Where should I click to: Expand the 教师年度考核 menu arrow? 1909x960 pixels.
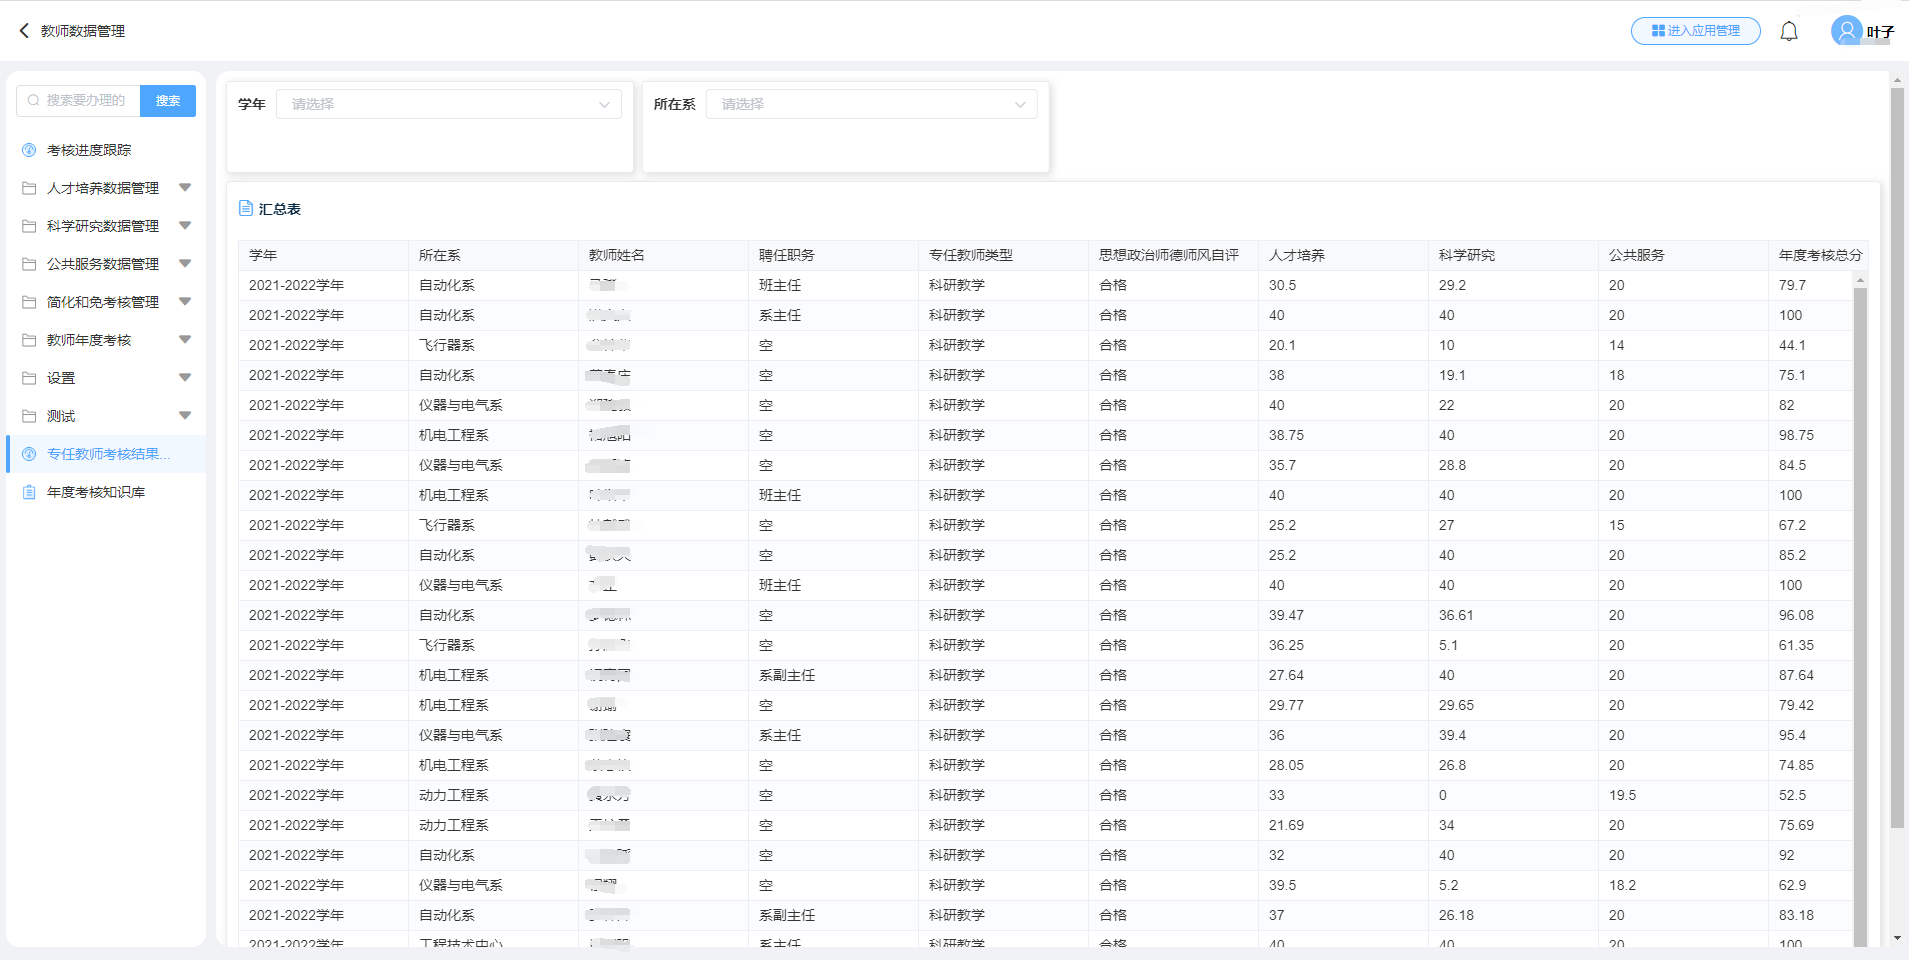(x=185, y=340)
